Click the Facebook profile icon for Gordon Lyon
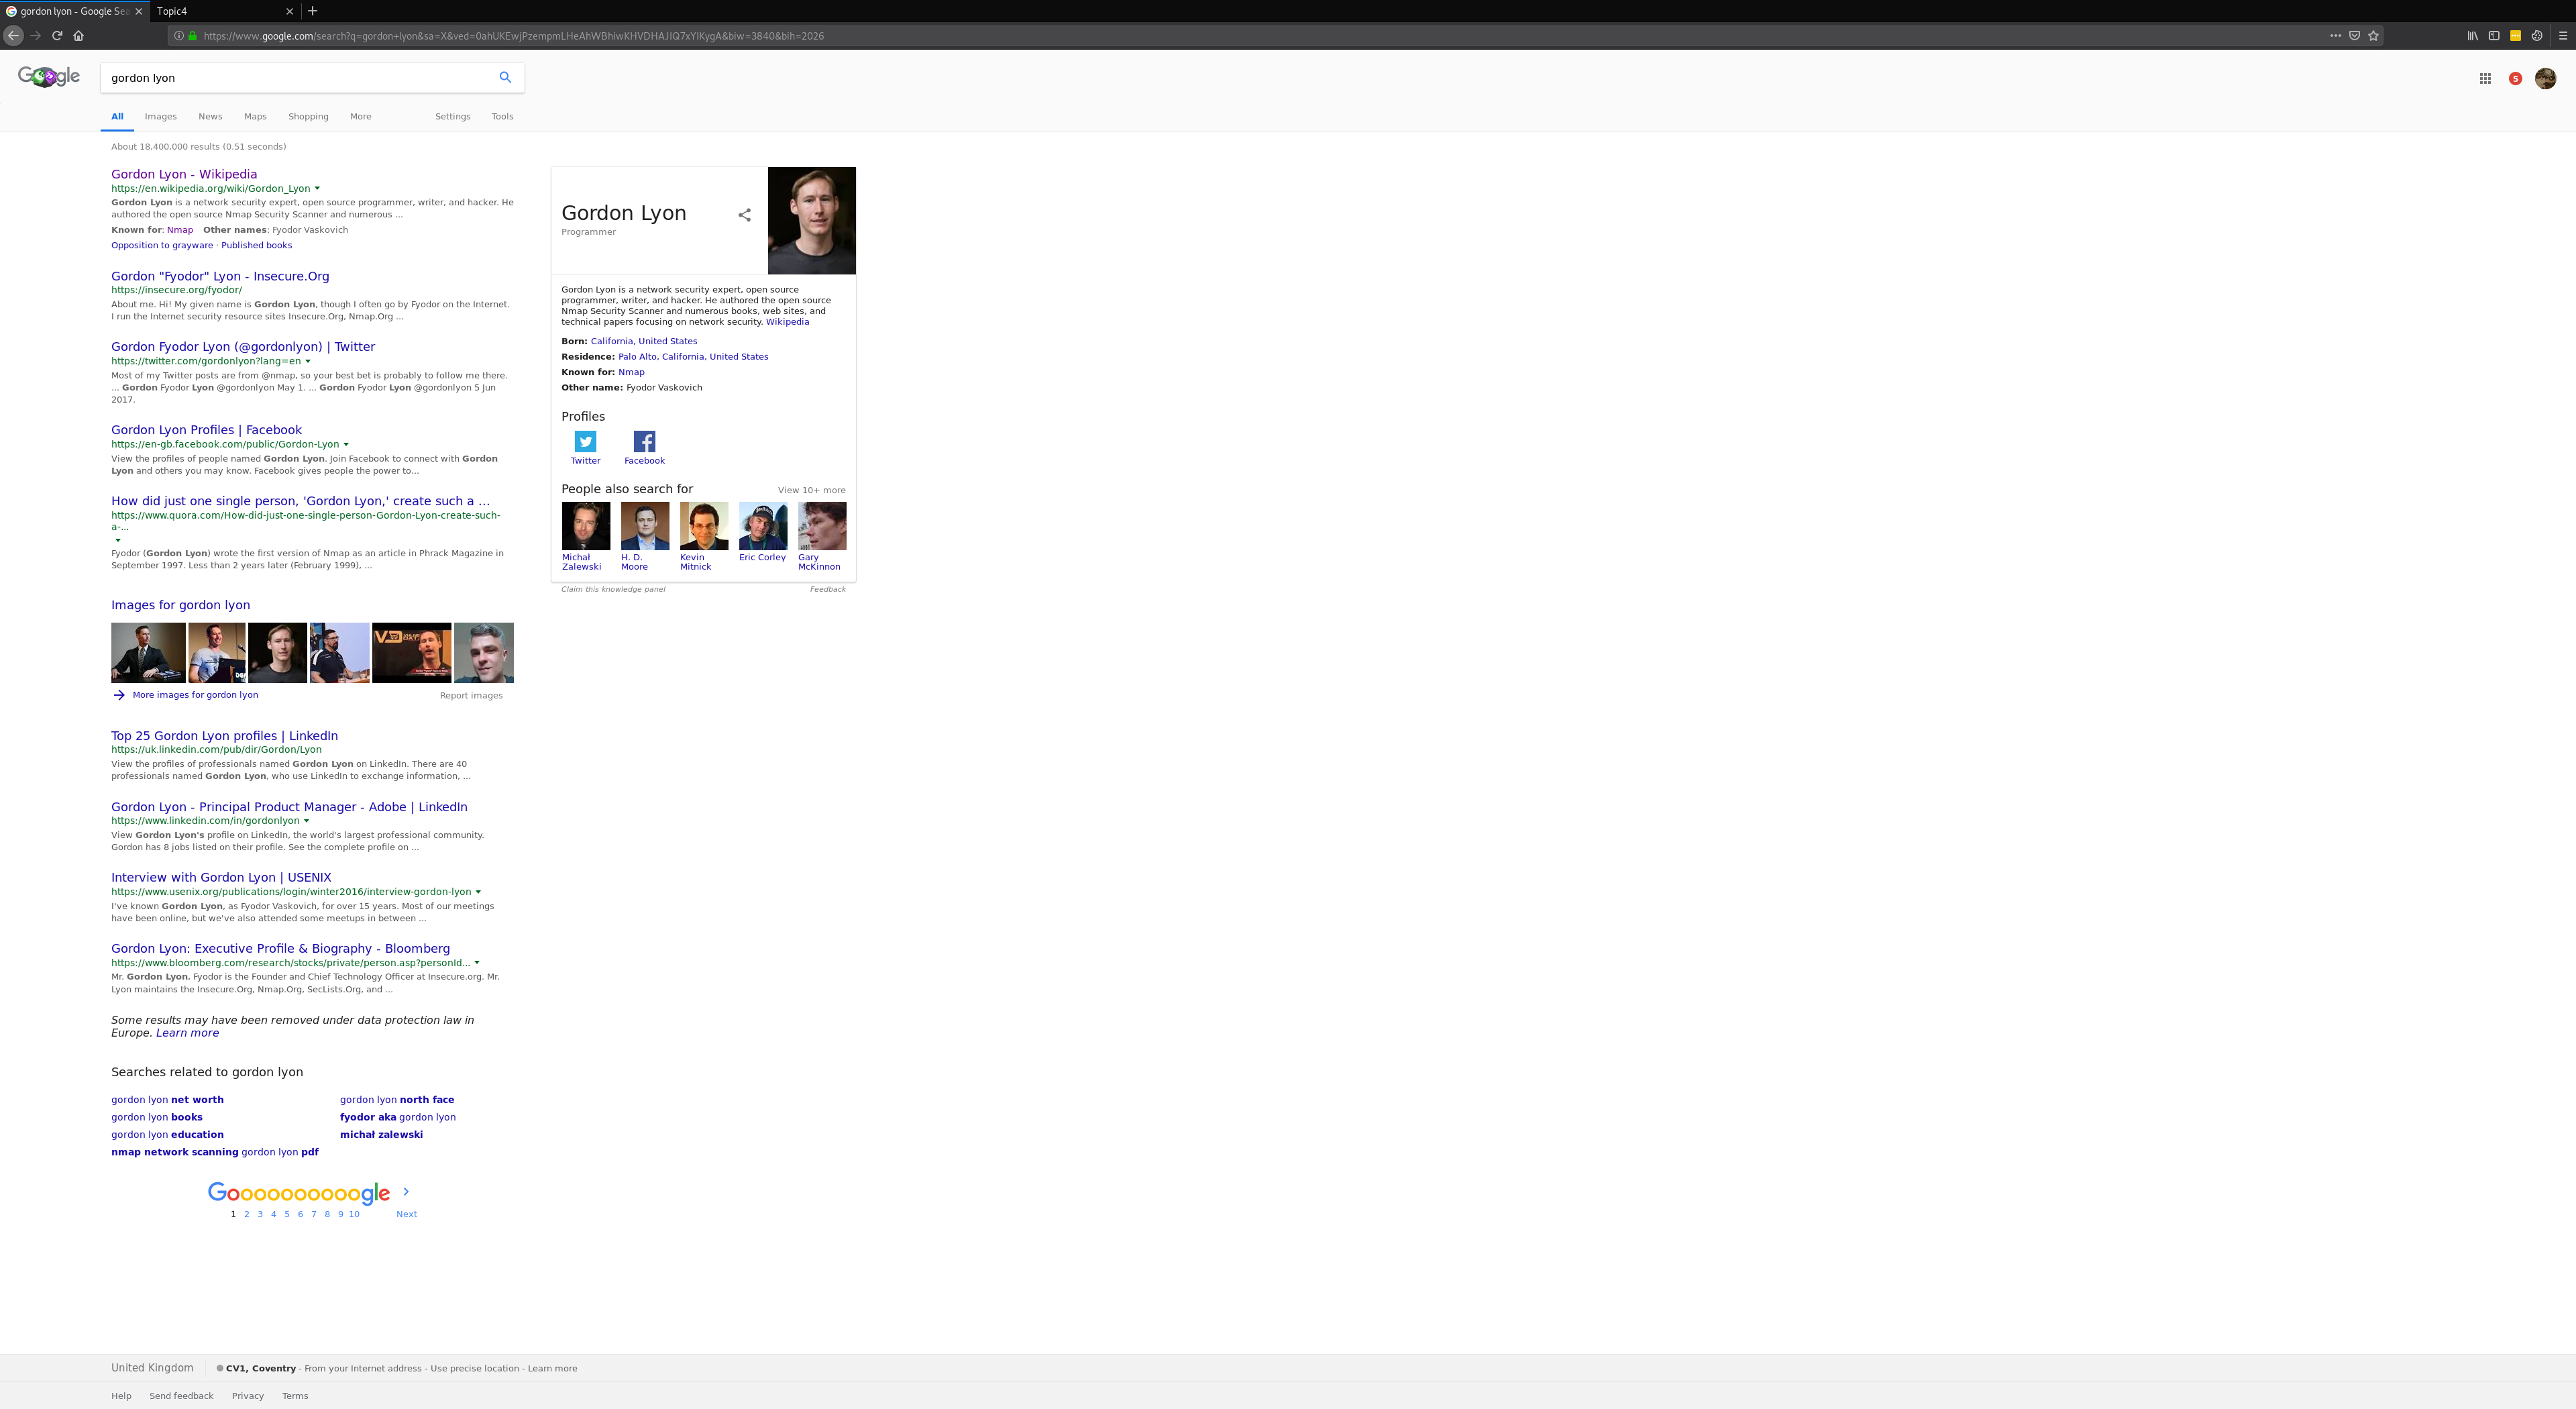The width and height of the screenshot is (2576, 1409). [643, 442]
